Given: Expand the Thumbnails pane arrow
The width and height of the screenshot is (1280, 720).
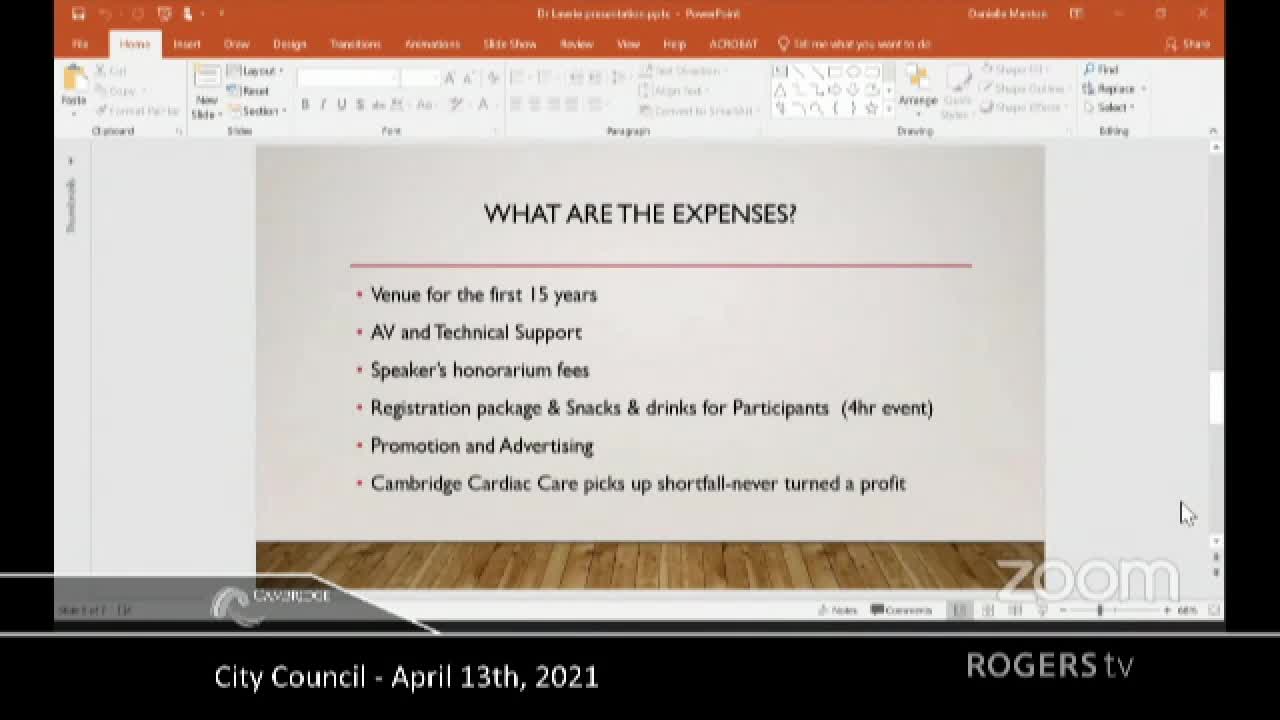Looking at the screenshot, I should [x=70, y=160].
